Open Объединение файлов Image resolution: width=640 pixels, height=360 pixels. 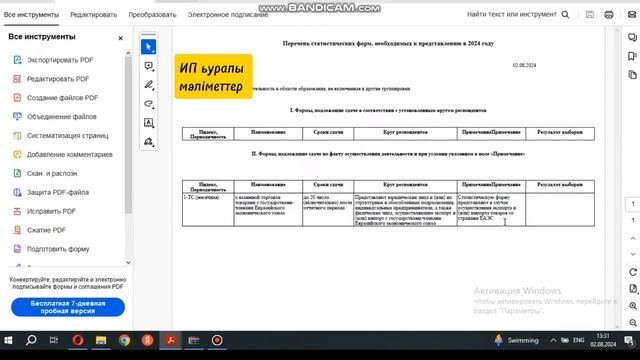pyautogui.click(x=62, y=116)
